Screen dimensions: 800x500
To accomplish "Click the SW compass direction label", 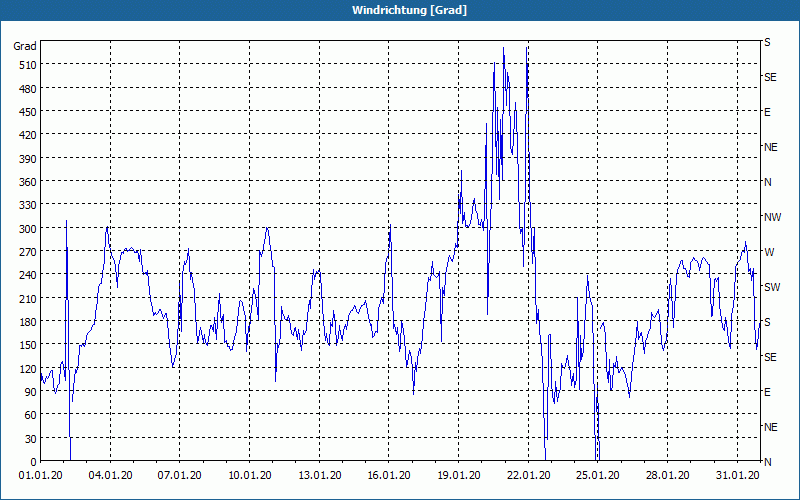I will [x=771, y=287].
